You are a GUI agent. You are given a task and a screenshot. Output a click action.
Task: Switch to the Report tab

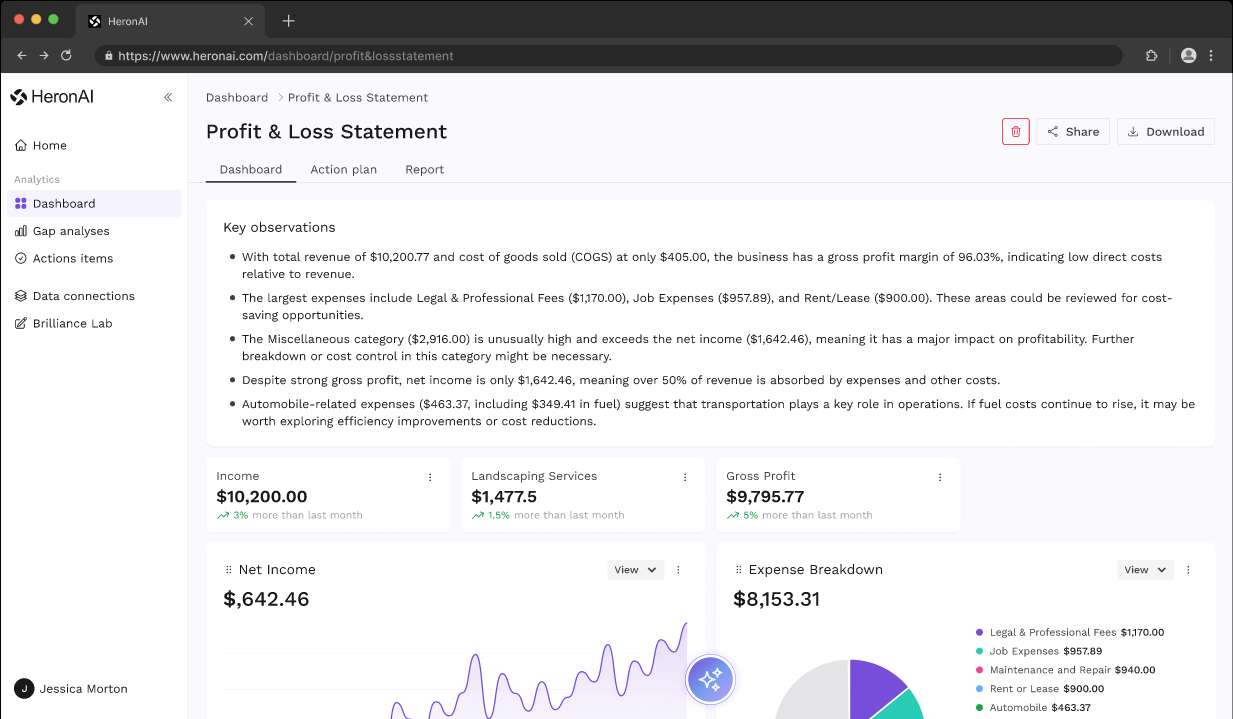tap(425, 170)
